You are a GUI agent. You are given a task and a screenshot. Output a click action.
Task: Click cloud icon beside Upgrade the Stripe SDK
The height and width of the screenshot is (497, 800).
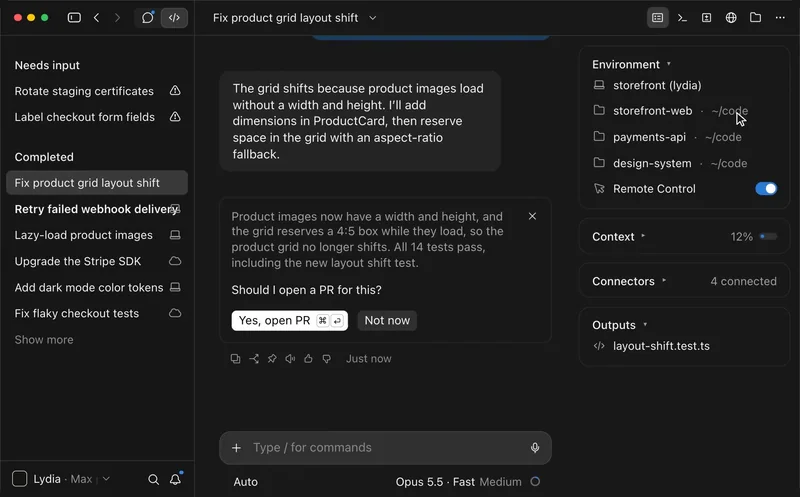point(175,261)
